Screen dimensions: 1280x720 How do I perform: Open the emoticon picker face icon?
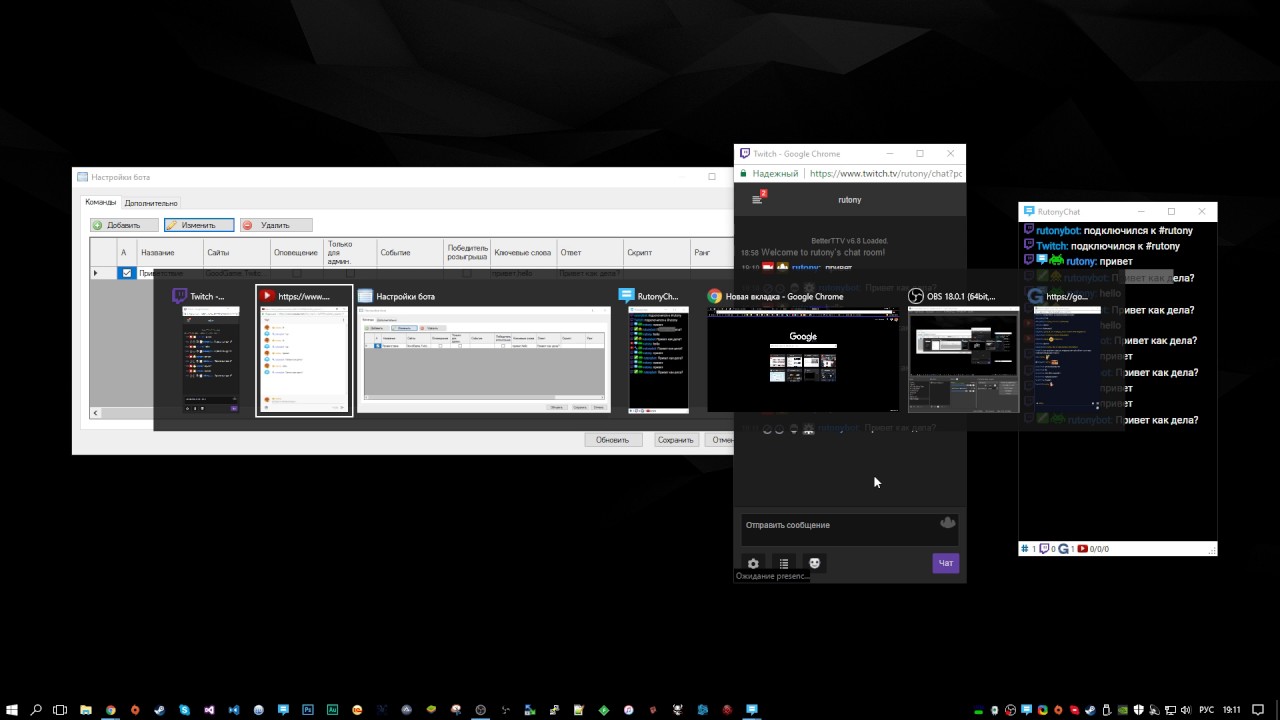point(815,563)
